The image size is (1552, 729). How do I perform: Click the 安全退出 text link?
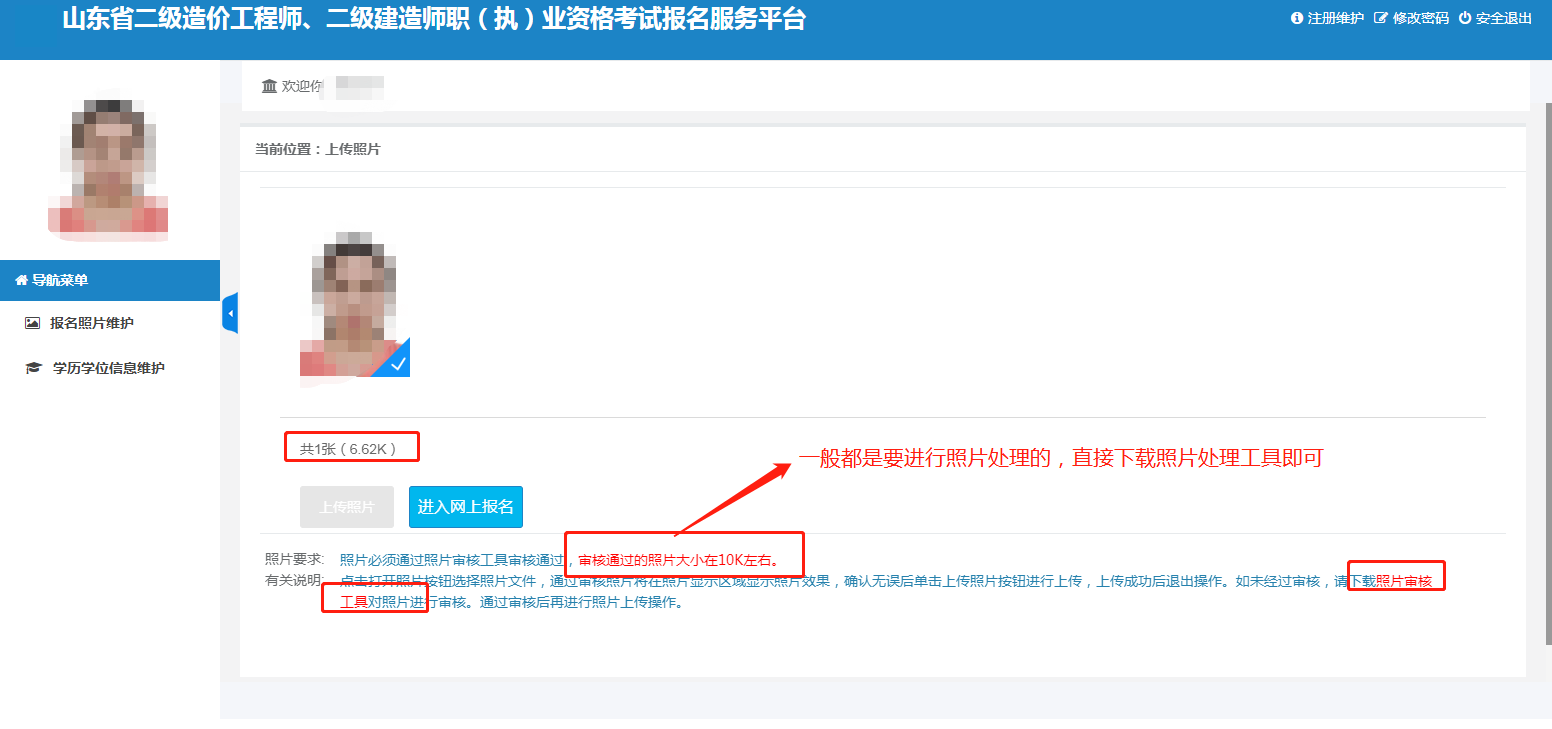(x=1503, y=18)
